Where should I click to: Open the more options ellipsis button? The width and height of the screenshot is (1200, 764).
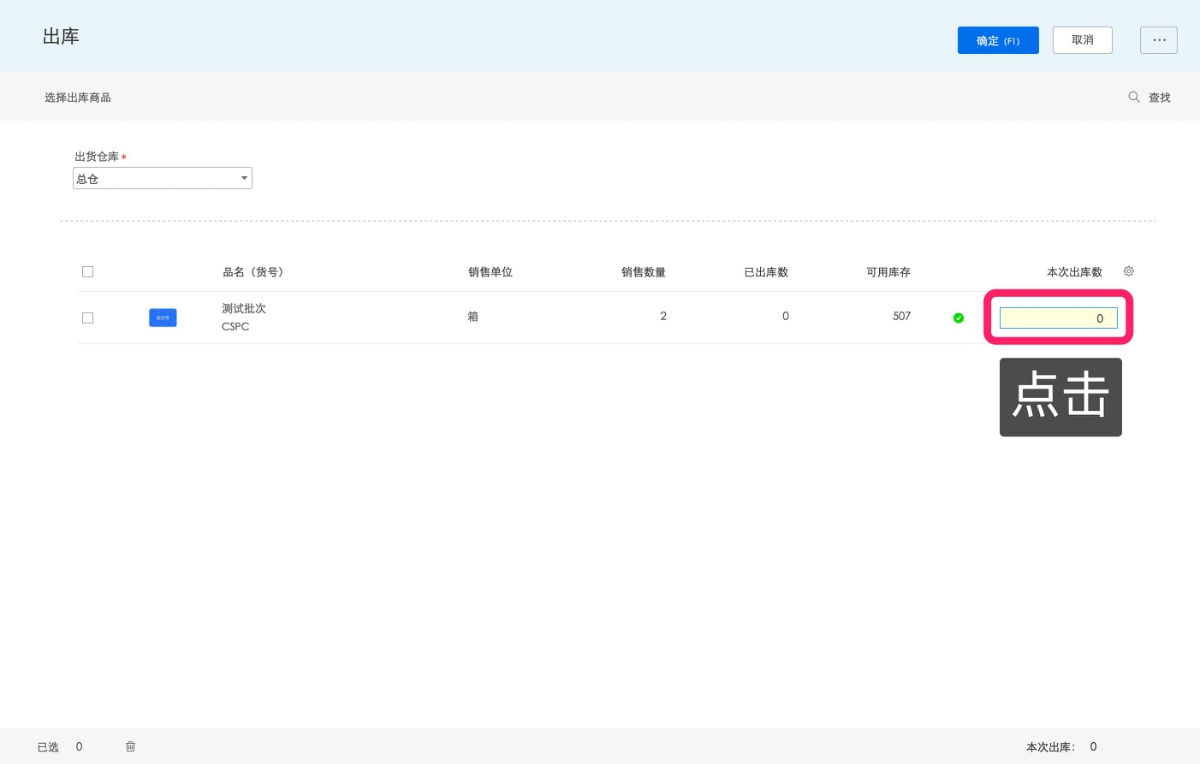pyautogui.click(x=1159, y=40)
